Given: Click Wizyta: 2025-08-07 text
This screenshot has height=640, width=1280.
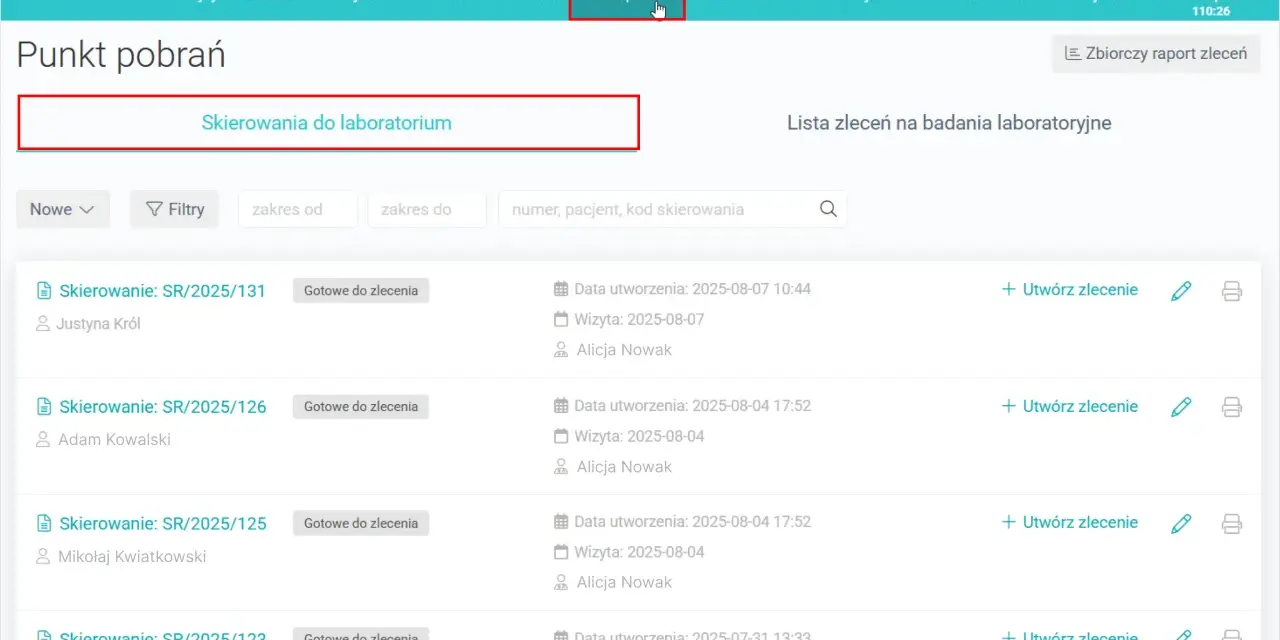Looking at the screenshot, I should click(639, 319).
